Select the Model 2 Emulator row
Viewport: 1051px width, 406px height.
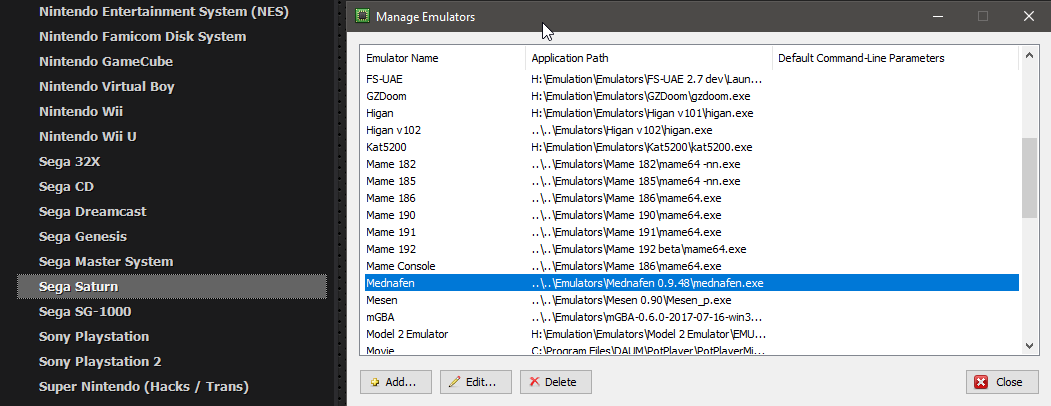[x=692, y=334]
